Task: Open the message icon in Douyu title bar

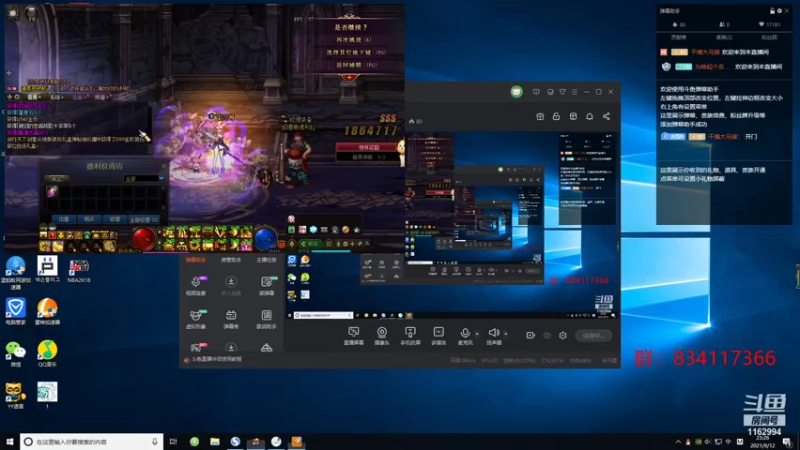Action: point(536,92)
